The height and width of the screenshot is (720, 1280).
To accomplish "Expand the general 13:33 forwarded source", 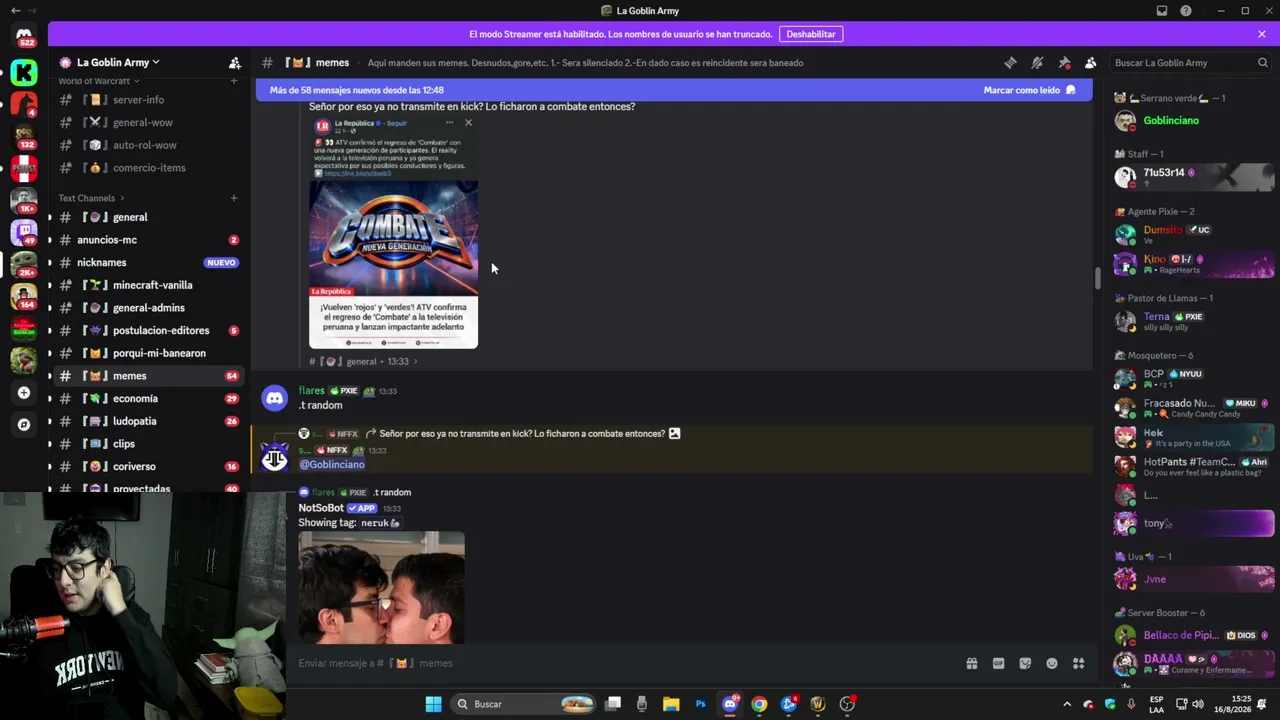I will (364, 362).
